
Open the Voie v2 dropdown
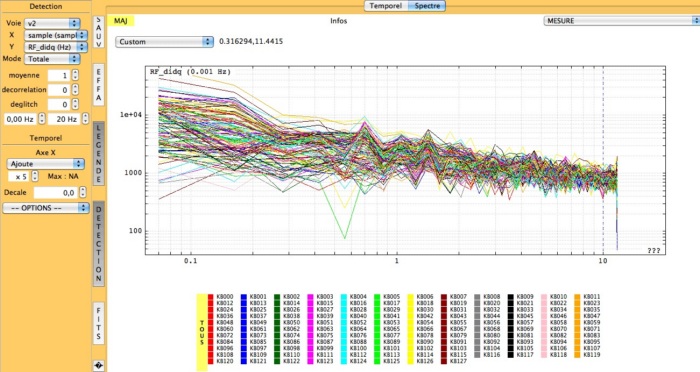(52, 23)
